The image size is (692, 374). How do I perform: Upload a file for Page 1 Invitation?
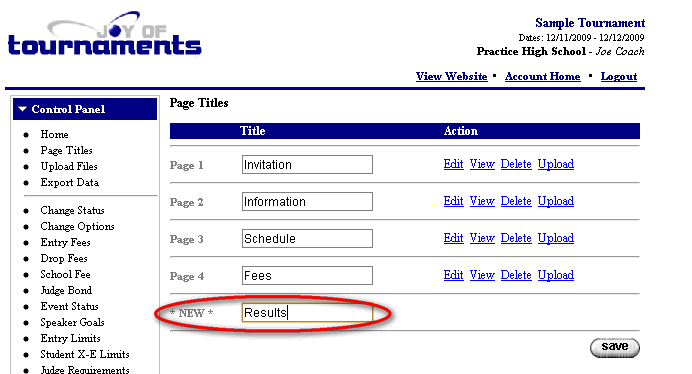(556, 164)
